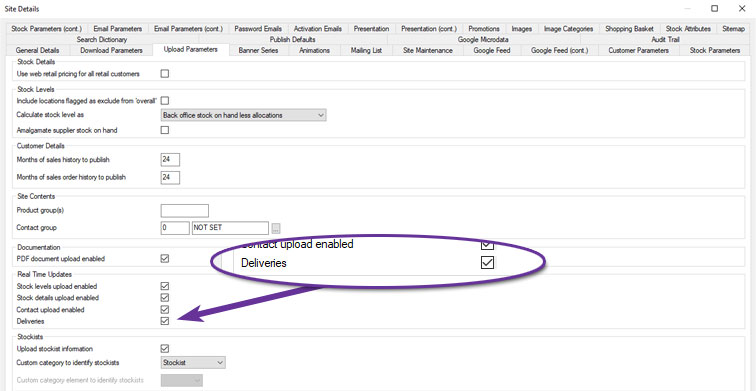Switch to the Site Maintenance tab
The image size is (756, 391).
point(428,50)
